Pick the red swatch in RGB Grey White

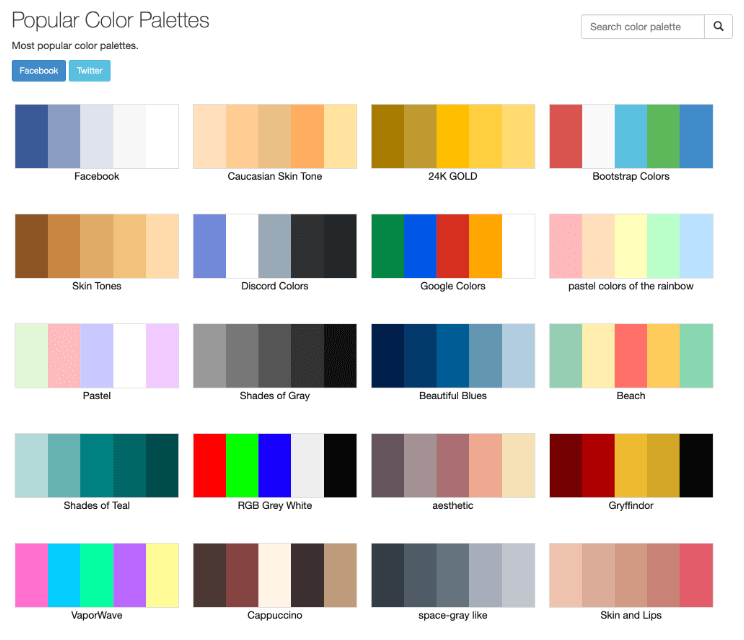pos(209,466)
